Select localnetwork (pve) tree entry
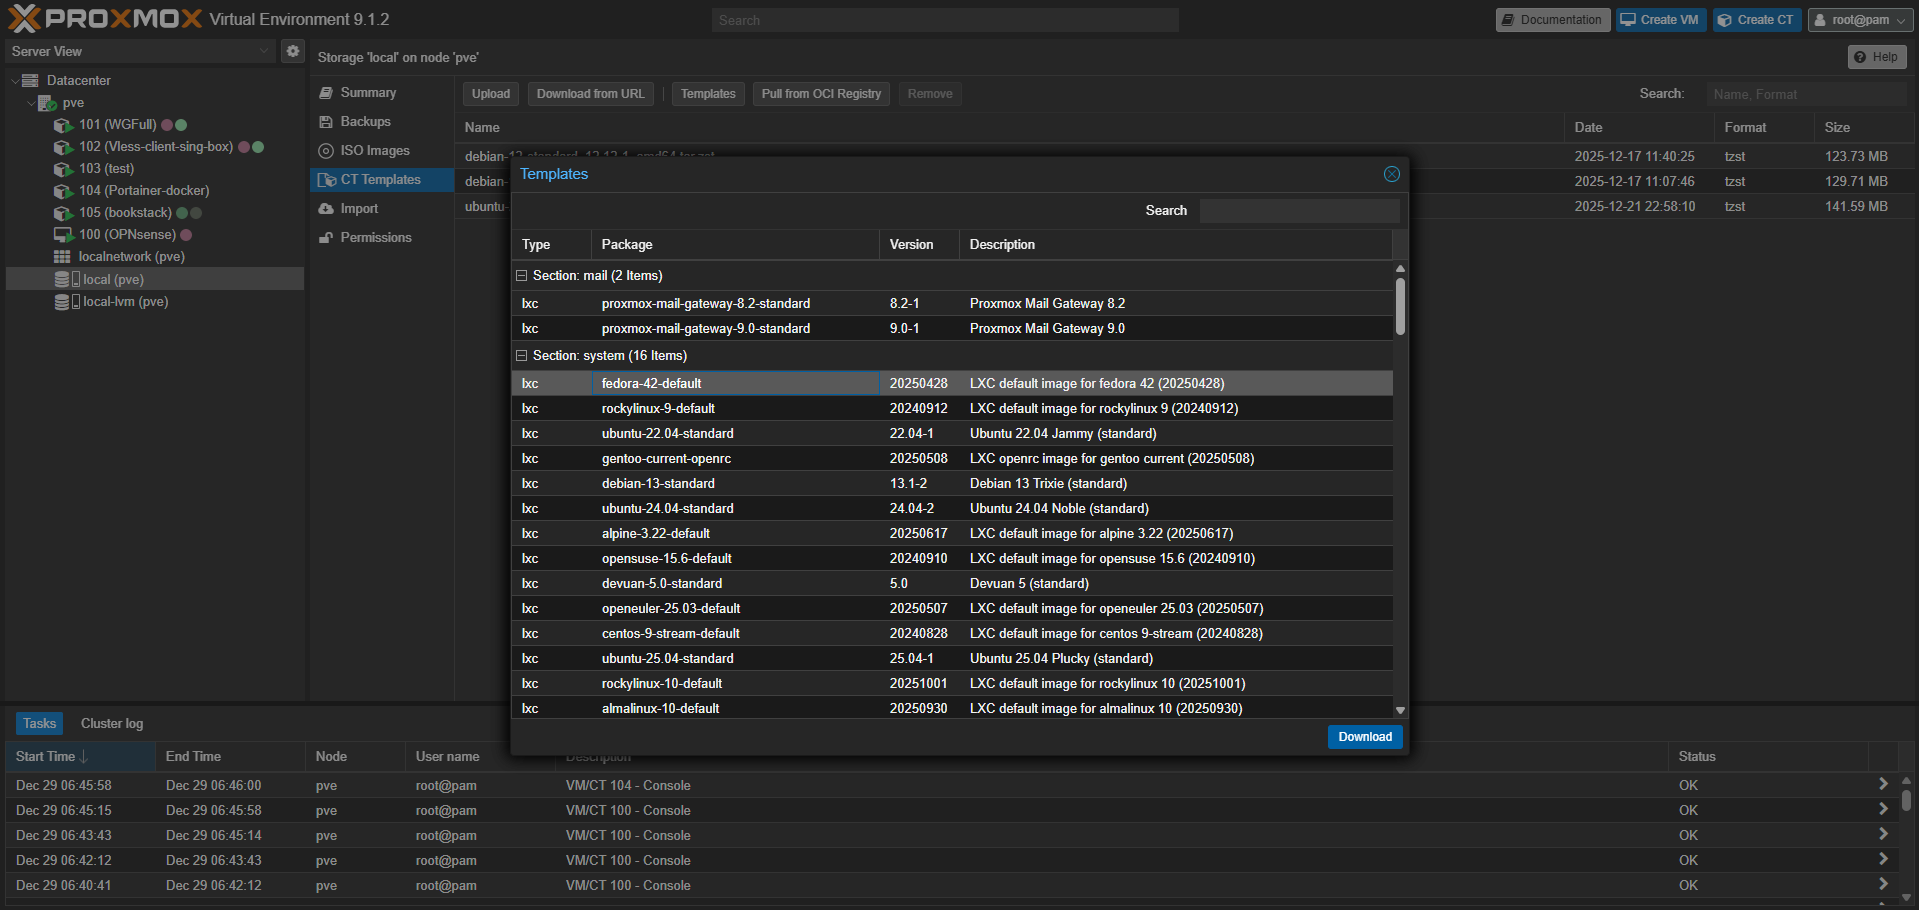Screen dimensions: 1919x910 131,257
